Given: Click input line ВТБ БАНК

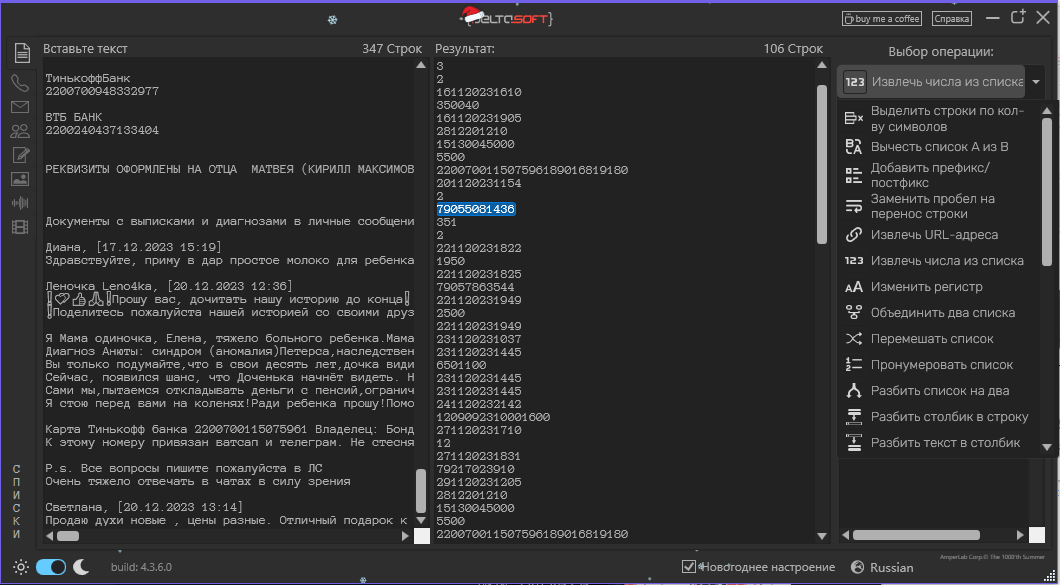Looking at the screenshot, I should tap(74, 118).
